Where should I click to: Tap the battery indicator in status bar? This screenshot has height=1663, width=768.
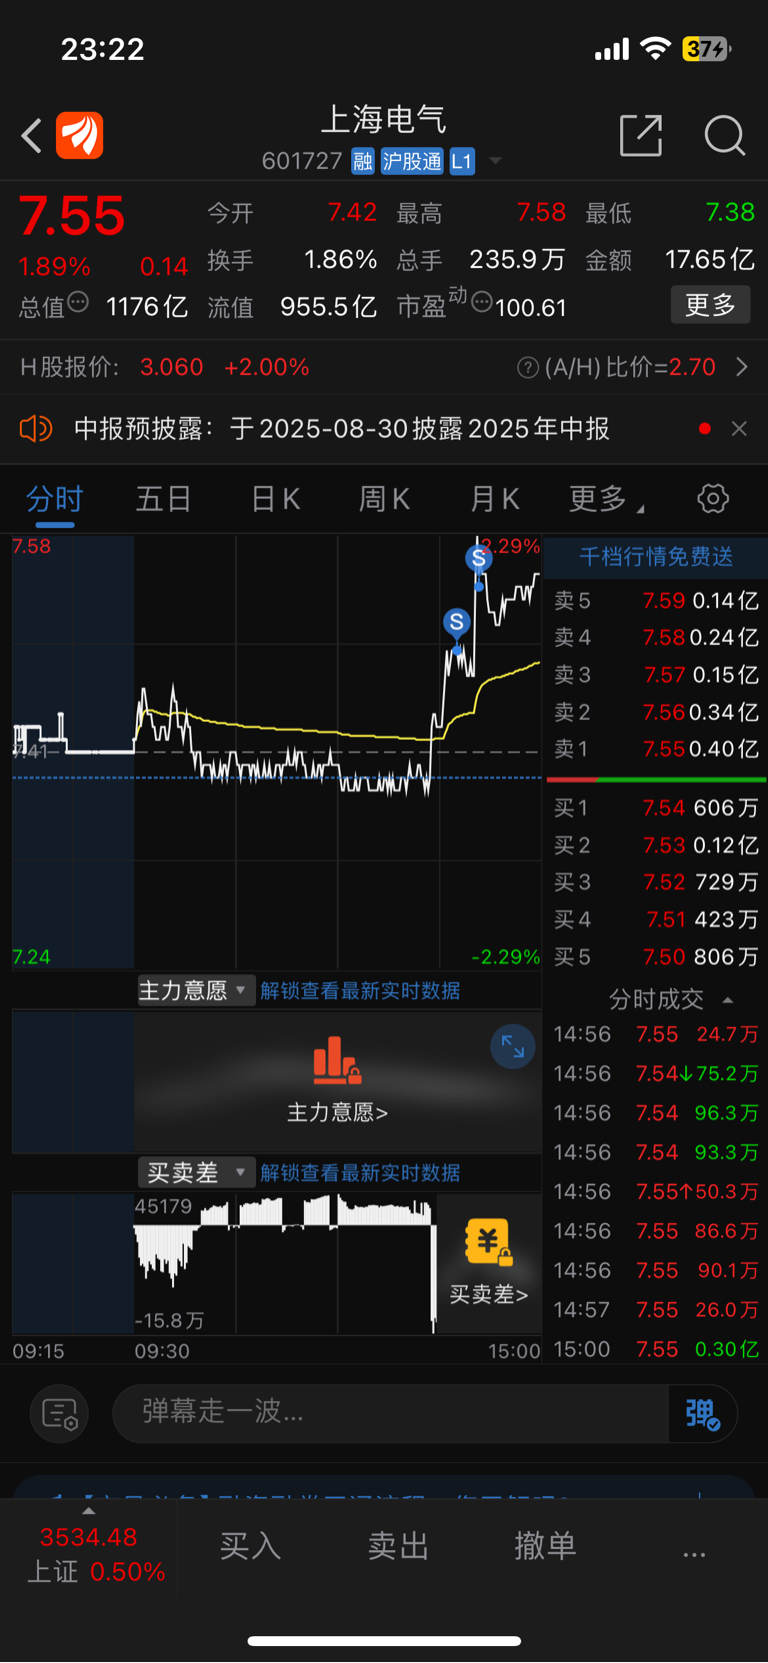click(x=708, y=48)
